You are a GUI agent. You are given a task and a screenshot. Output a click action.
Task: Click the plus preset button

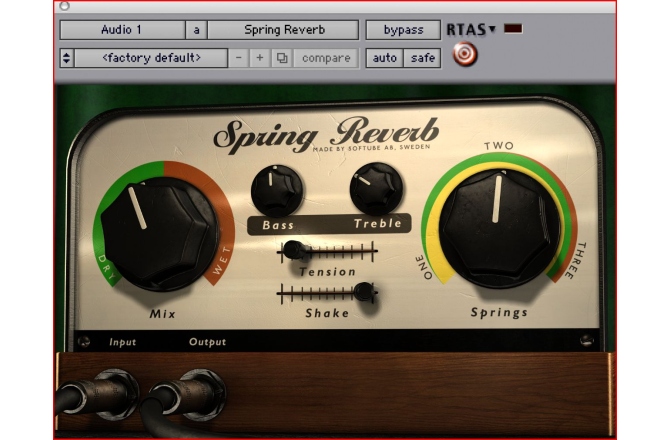pyautogui.click(x=260, y=58)
